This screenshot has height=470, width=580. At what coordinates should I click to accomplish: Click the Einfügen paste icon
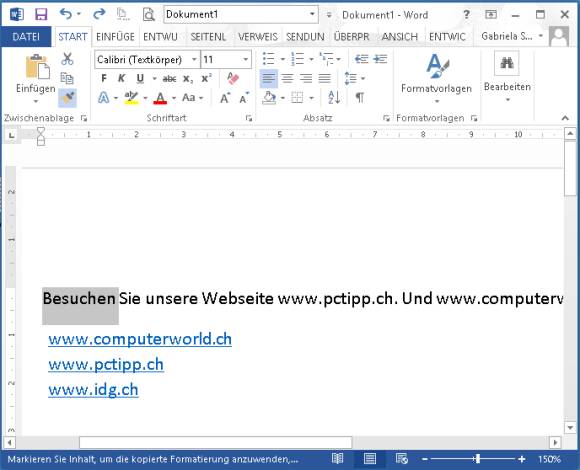(37, 67)
